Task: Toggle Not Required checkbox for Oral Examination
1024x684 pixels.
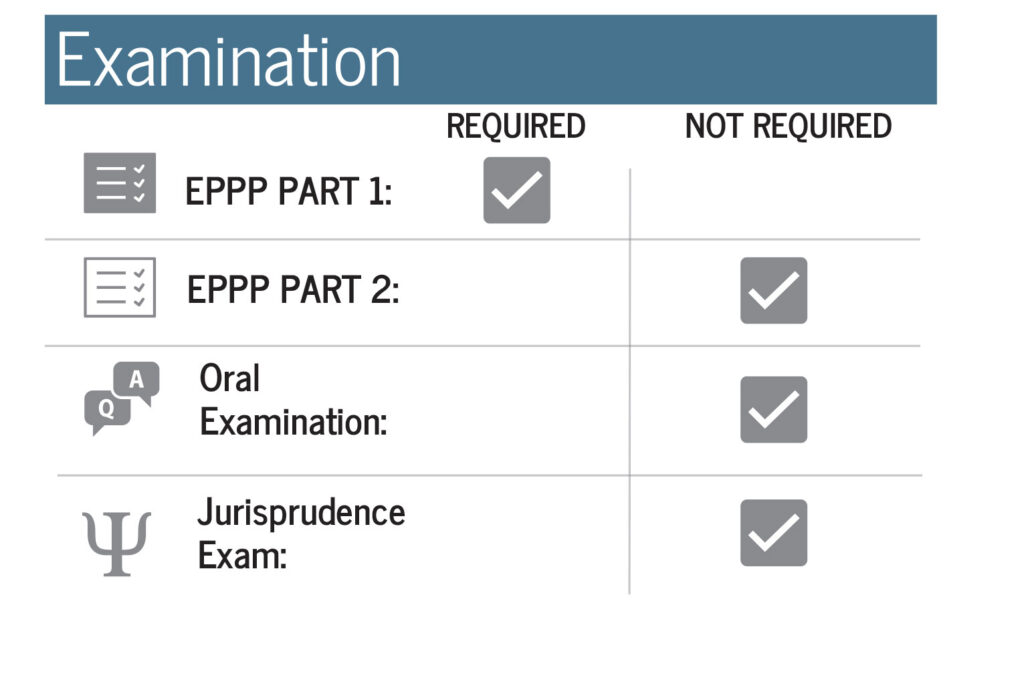Action: pyautogui.click(x=773, y=410)
